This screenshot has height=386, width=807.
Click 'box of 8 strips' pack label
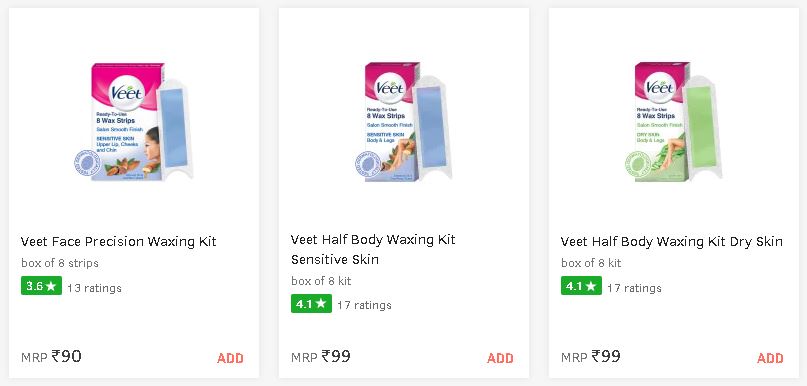tap(60, 264)
